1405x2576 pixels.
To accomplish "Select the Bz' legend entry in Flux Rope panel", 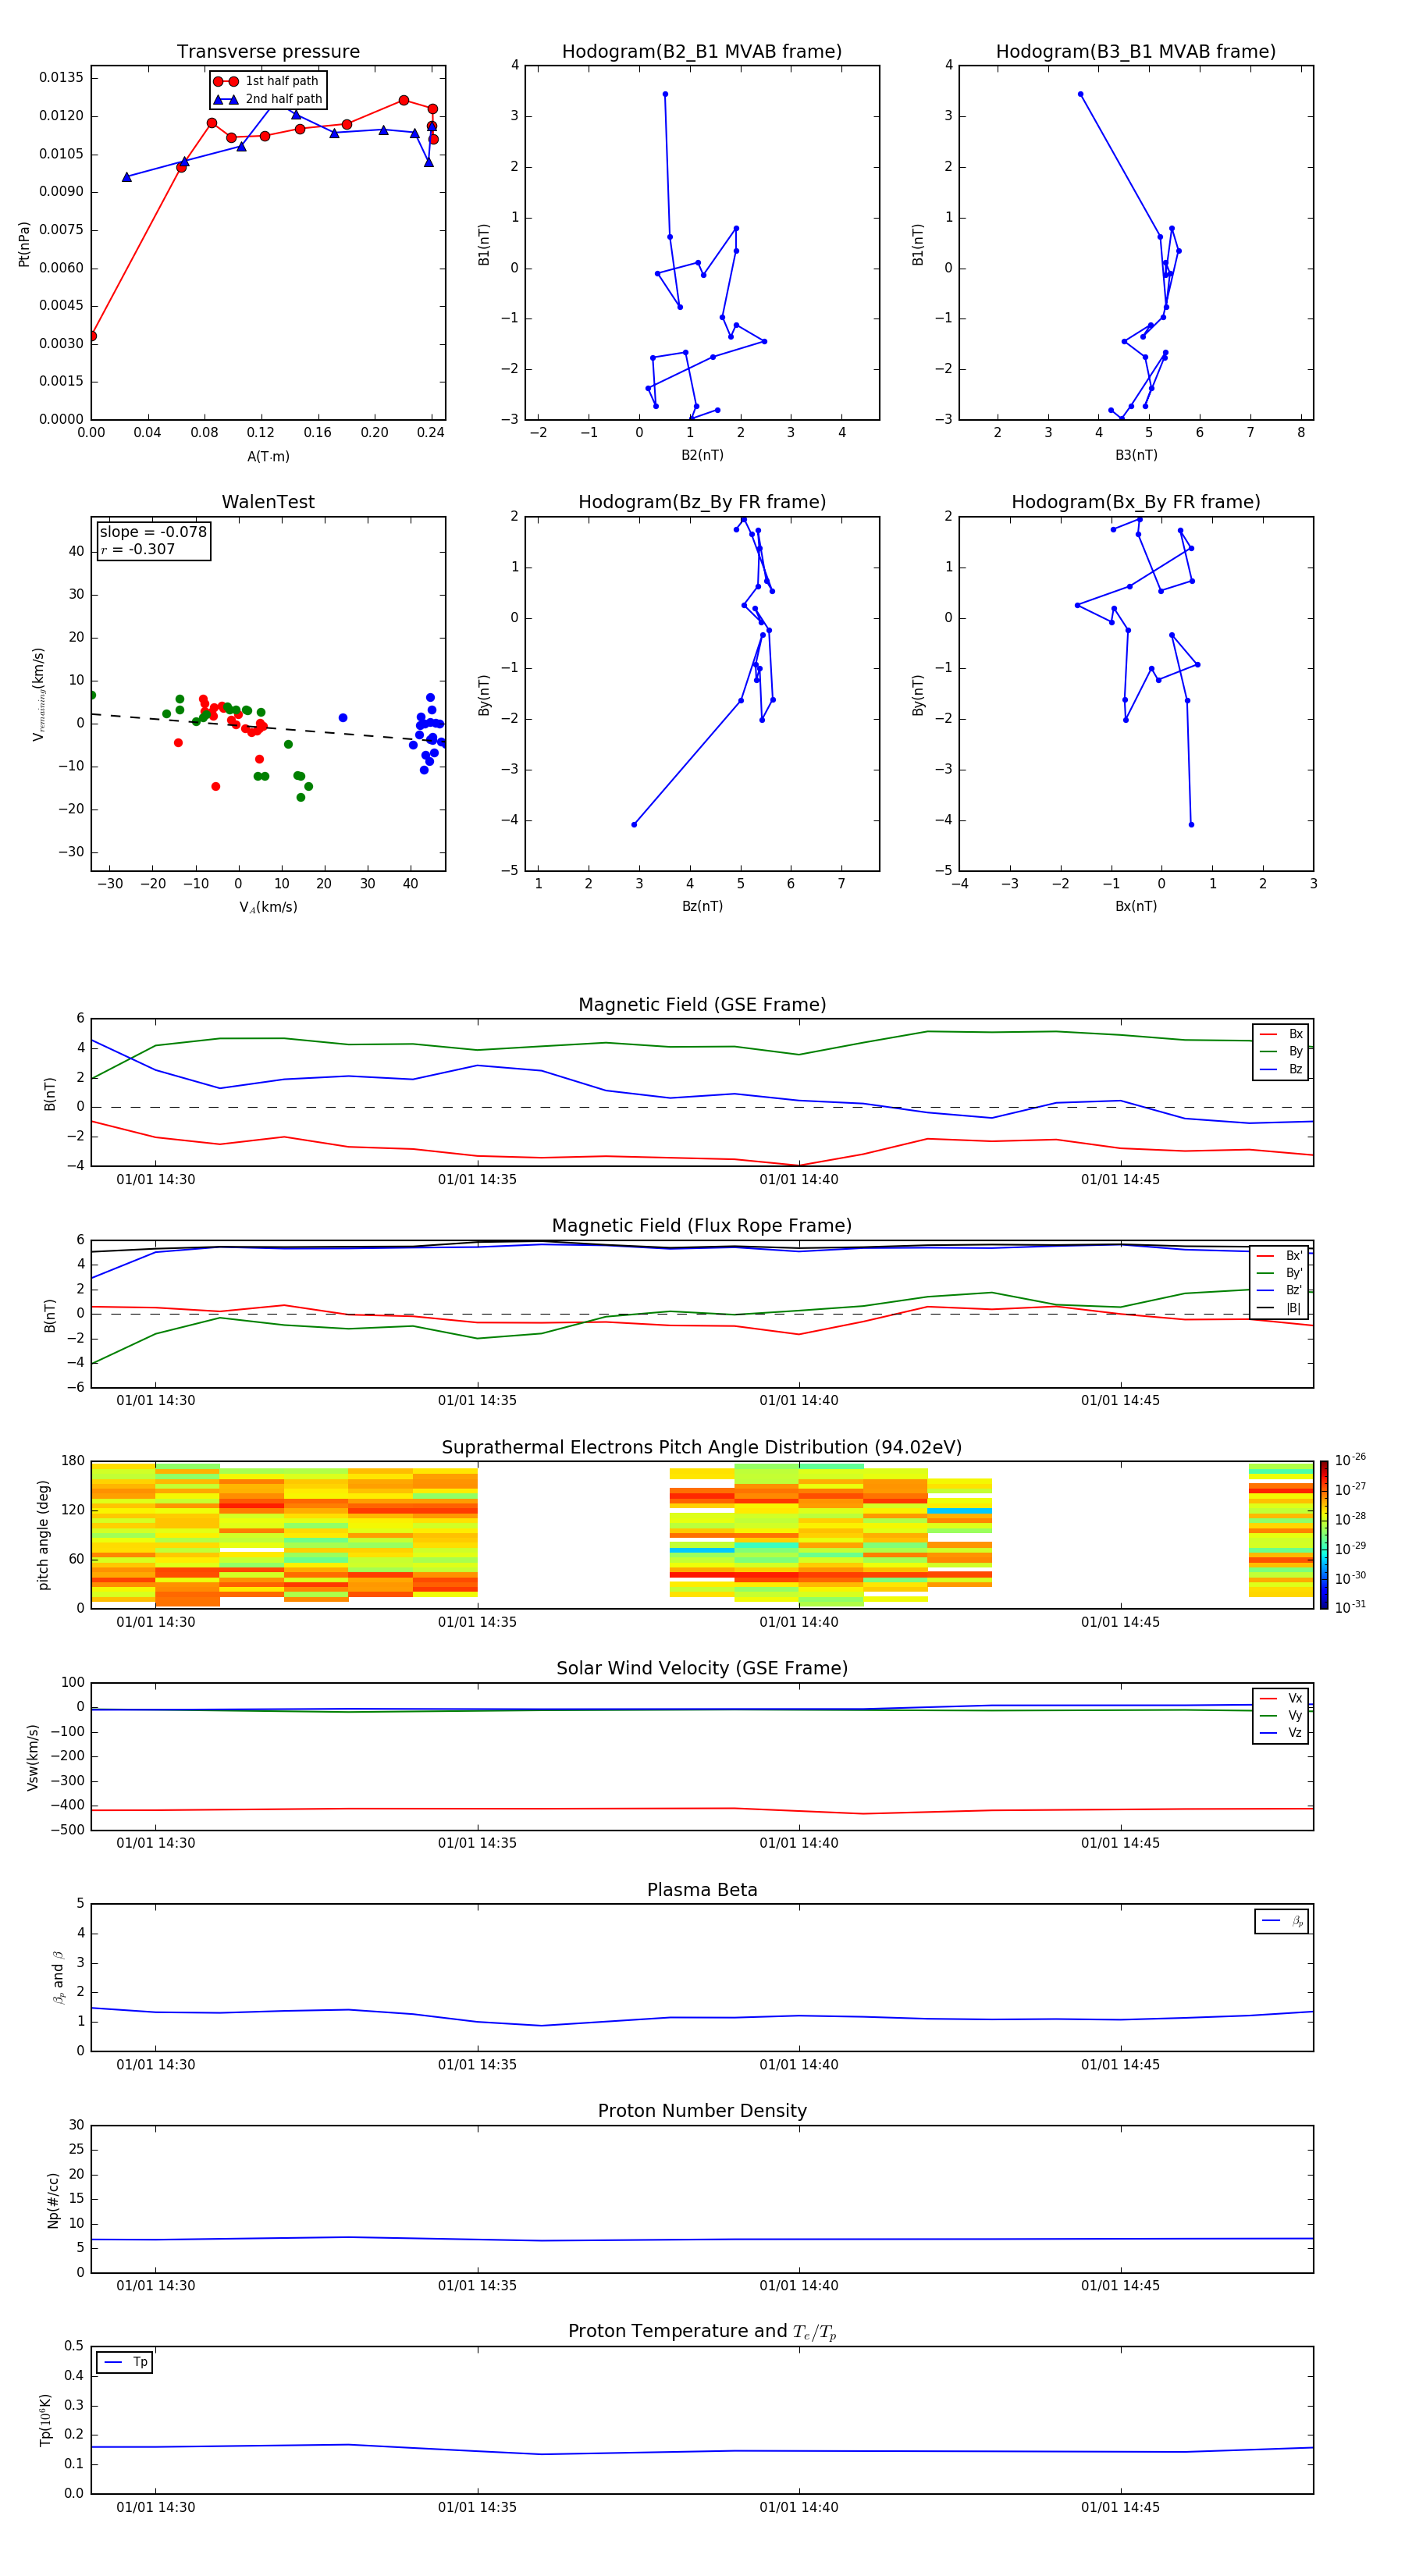I will pos(1280,1290).
